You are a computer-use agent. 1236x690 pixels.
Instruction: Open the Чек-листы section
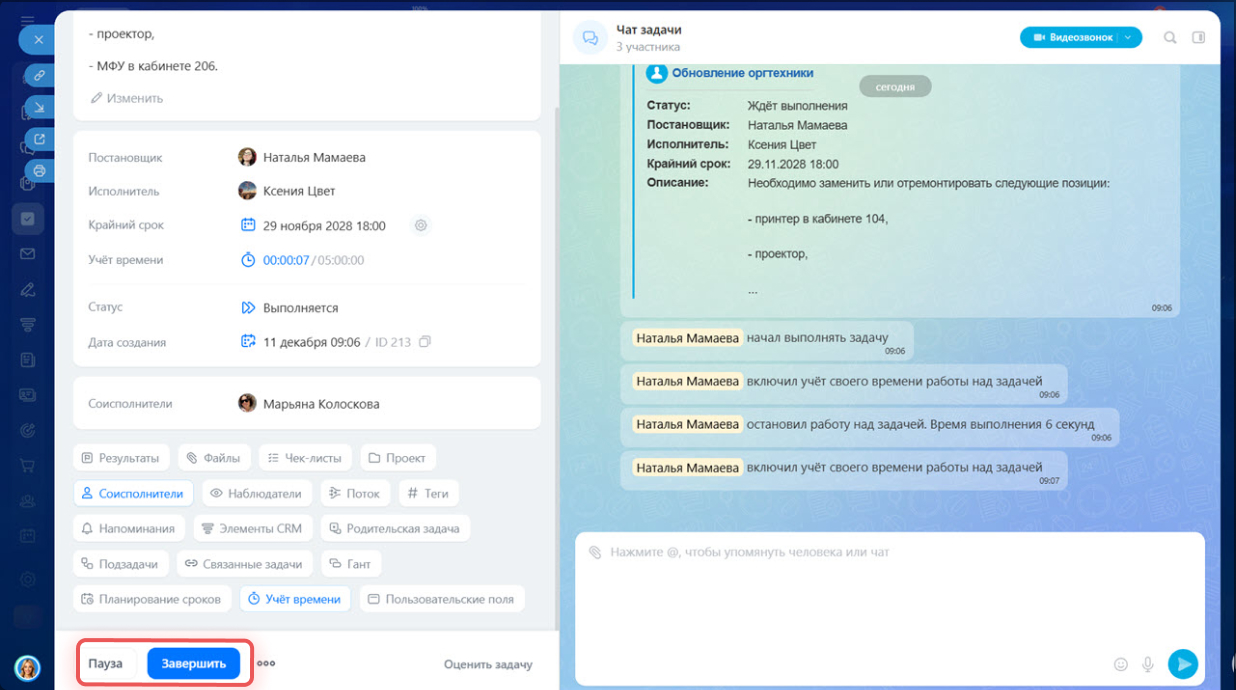[305, 458]
